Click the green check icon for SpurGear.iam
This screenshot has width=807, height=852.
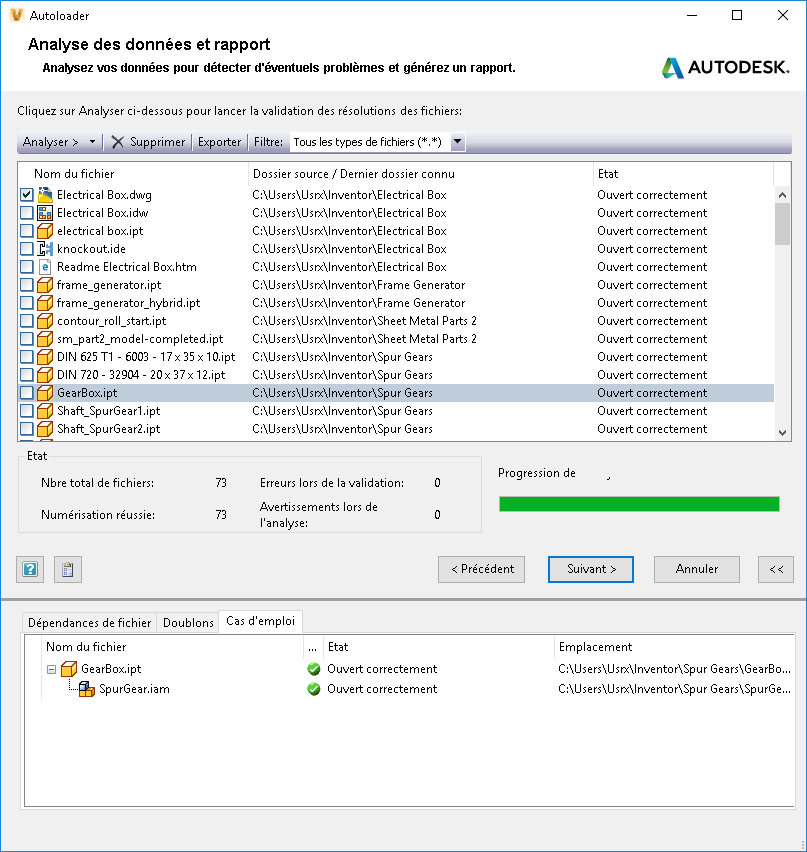click(314, 689)
